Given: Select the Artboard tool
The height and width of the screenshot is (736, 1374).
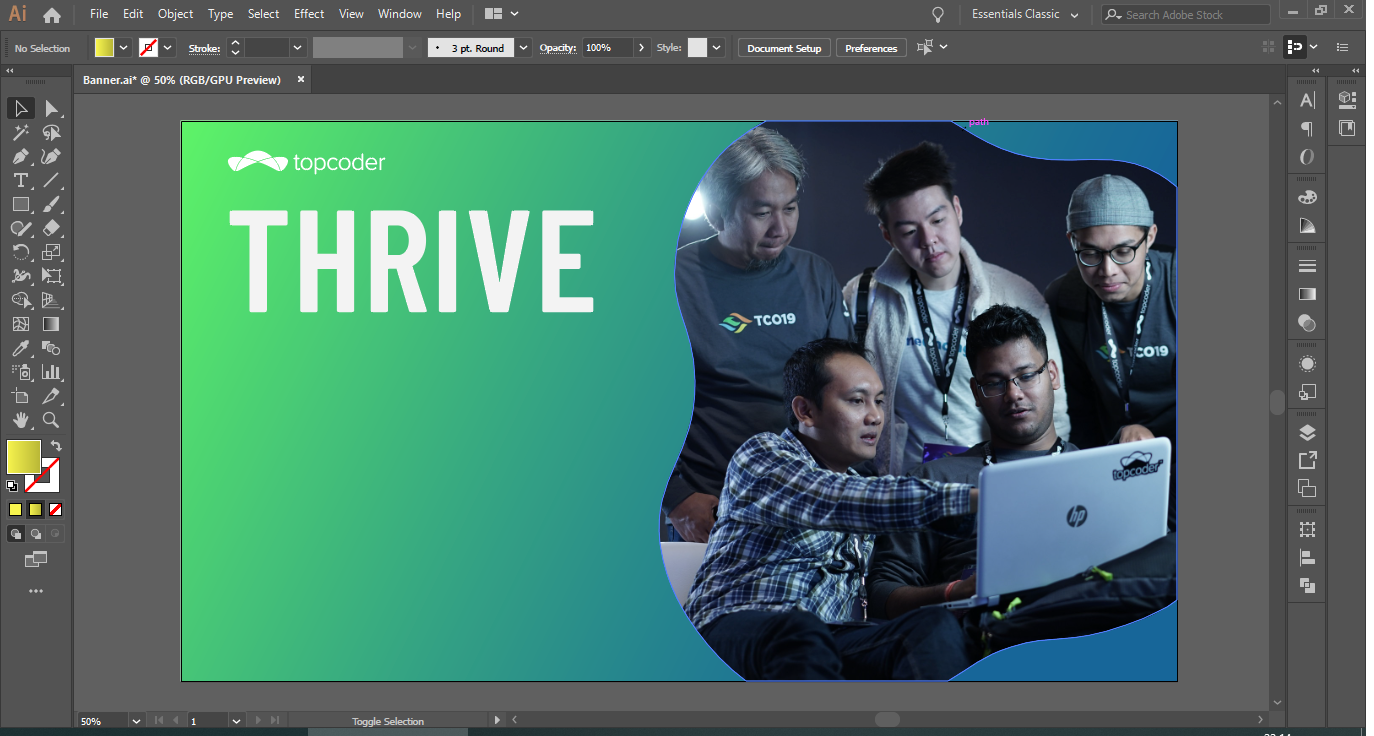Looking at the screenshot, I should point(20,396).
